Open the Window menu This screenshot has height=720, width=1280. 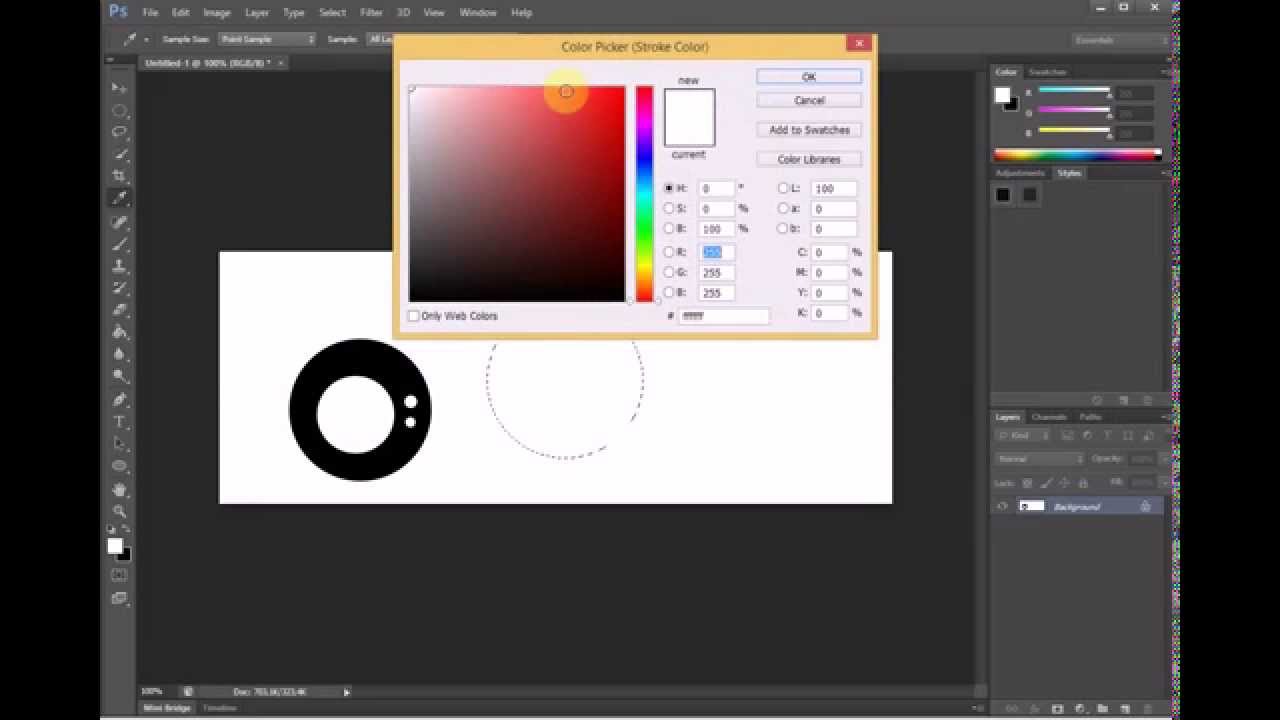tap(478, 13)
